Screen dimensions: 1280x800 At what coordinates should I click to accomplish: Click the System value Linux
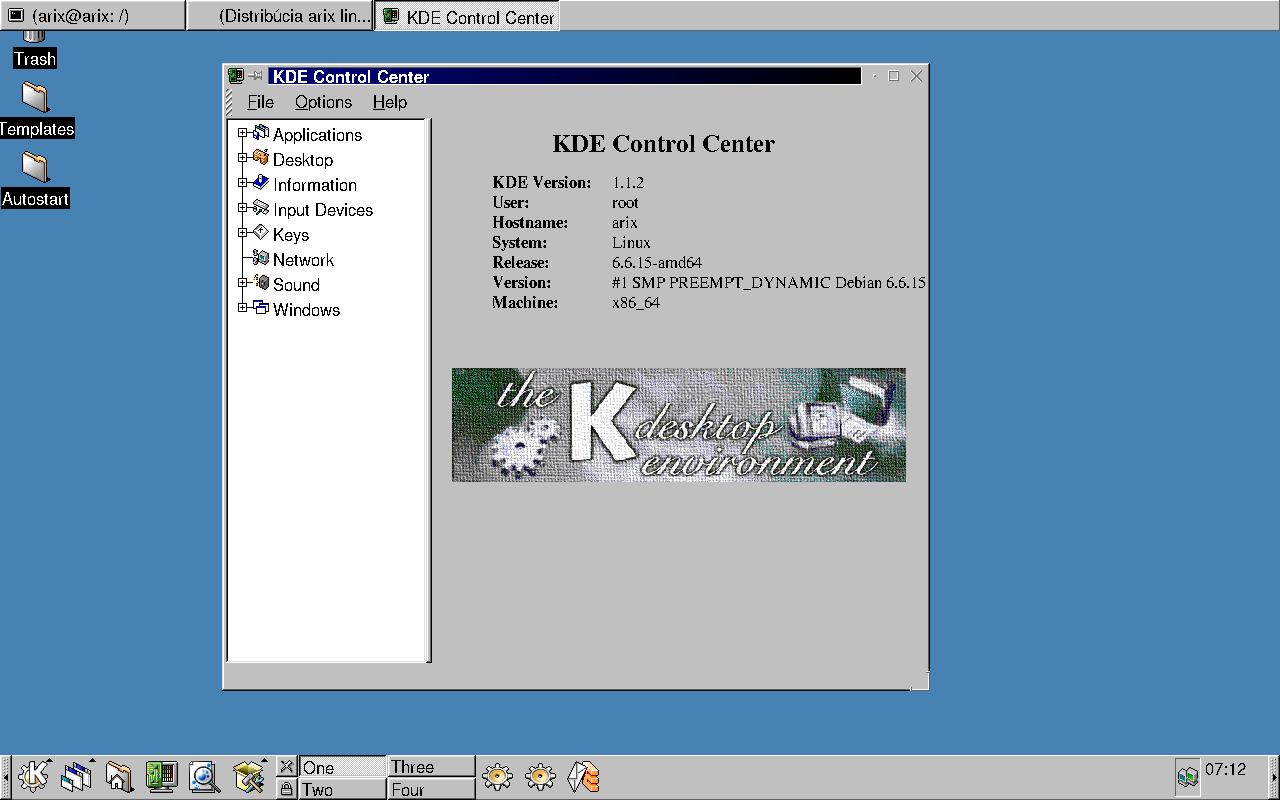pyautogui.click(x=631, y=243)
